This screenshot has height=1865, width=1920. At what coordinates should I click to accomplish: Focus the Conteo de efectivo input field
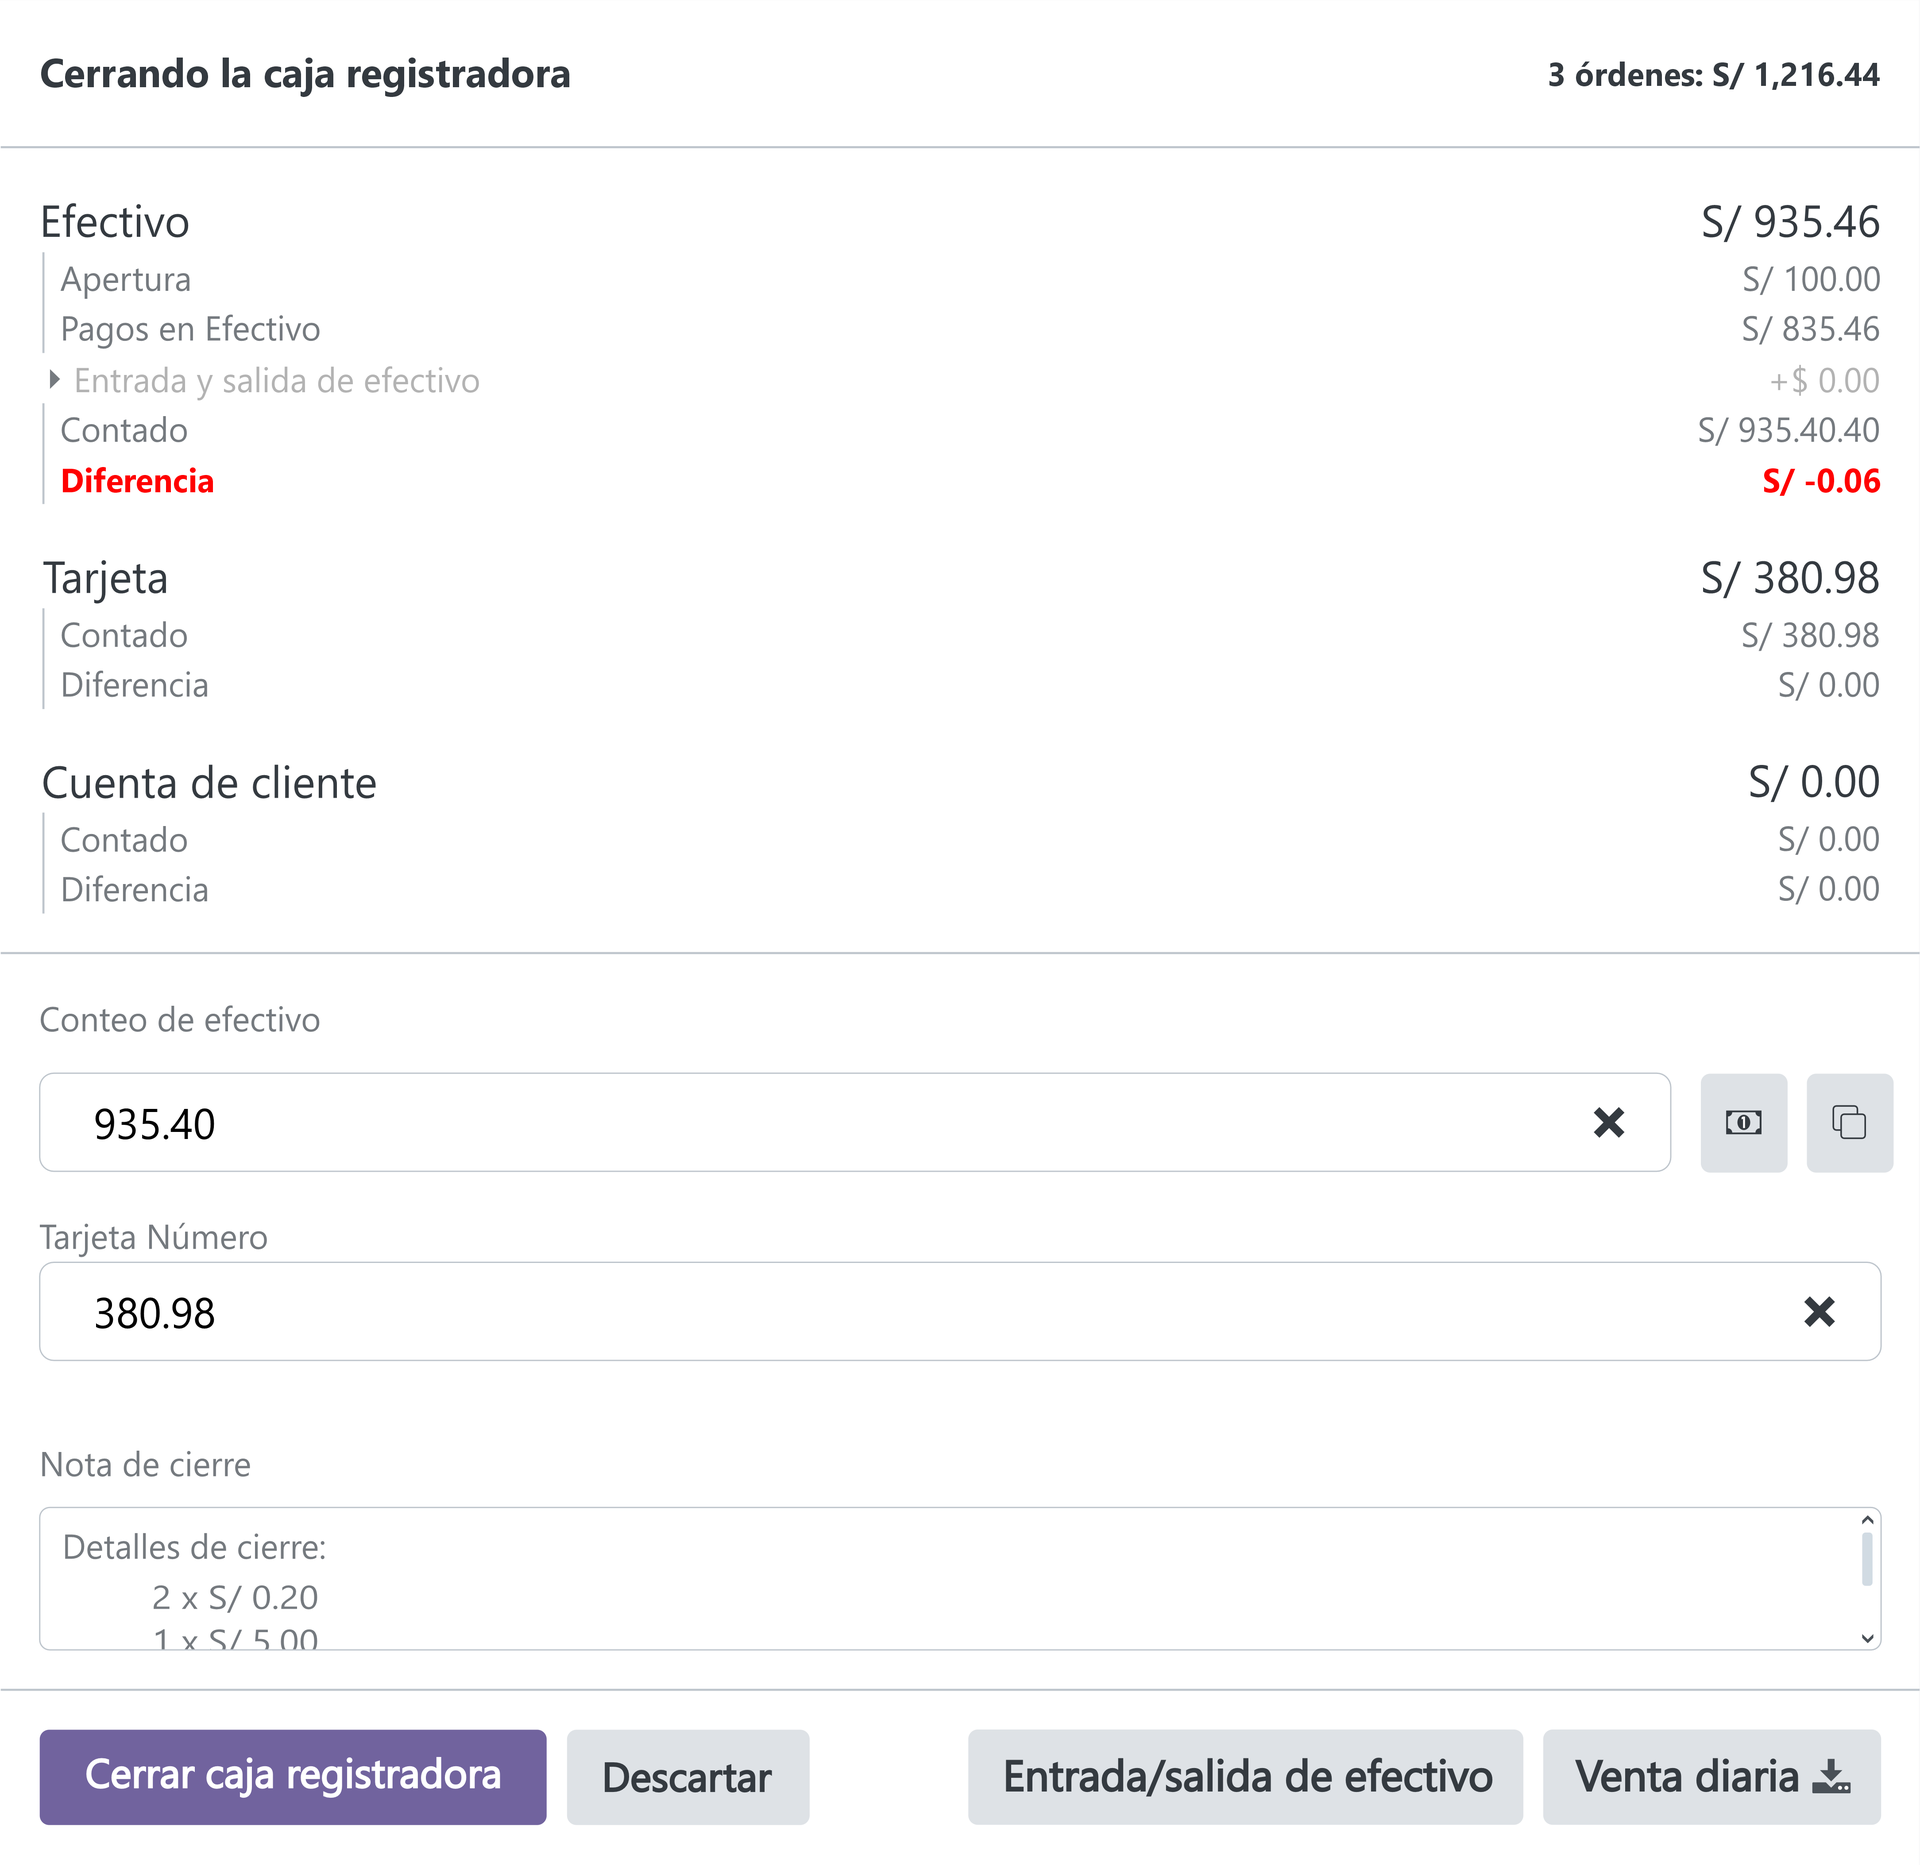click(800, 1122)
